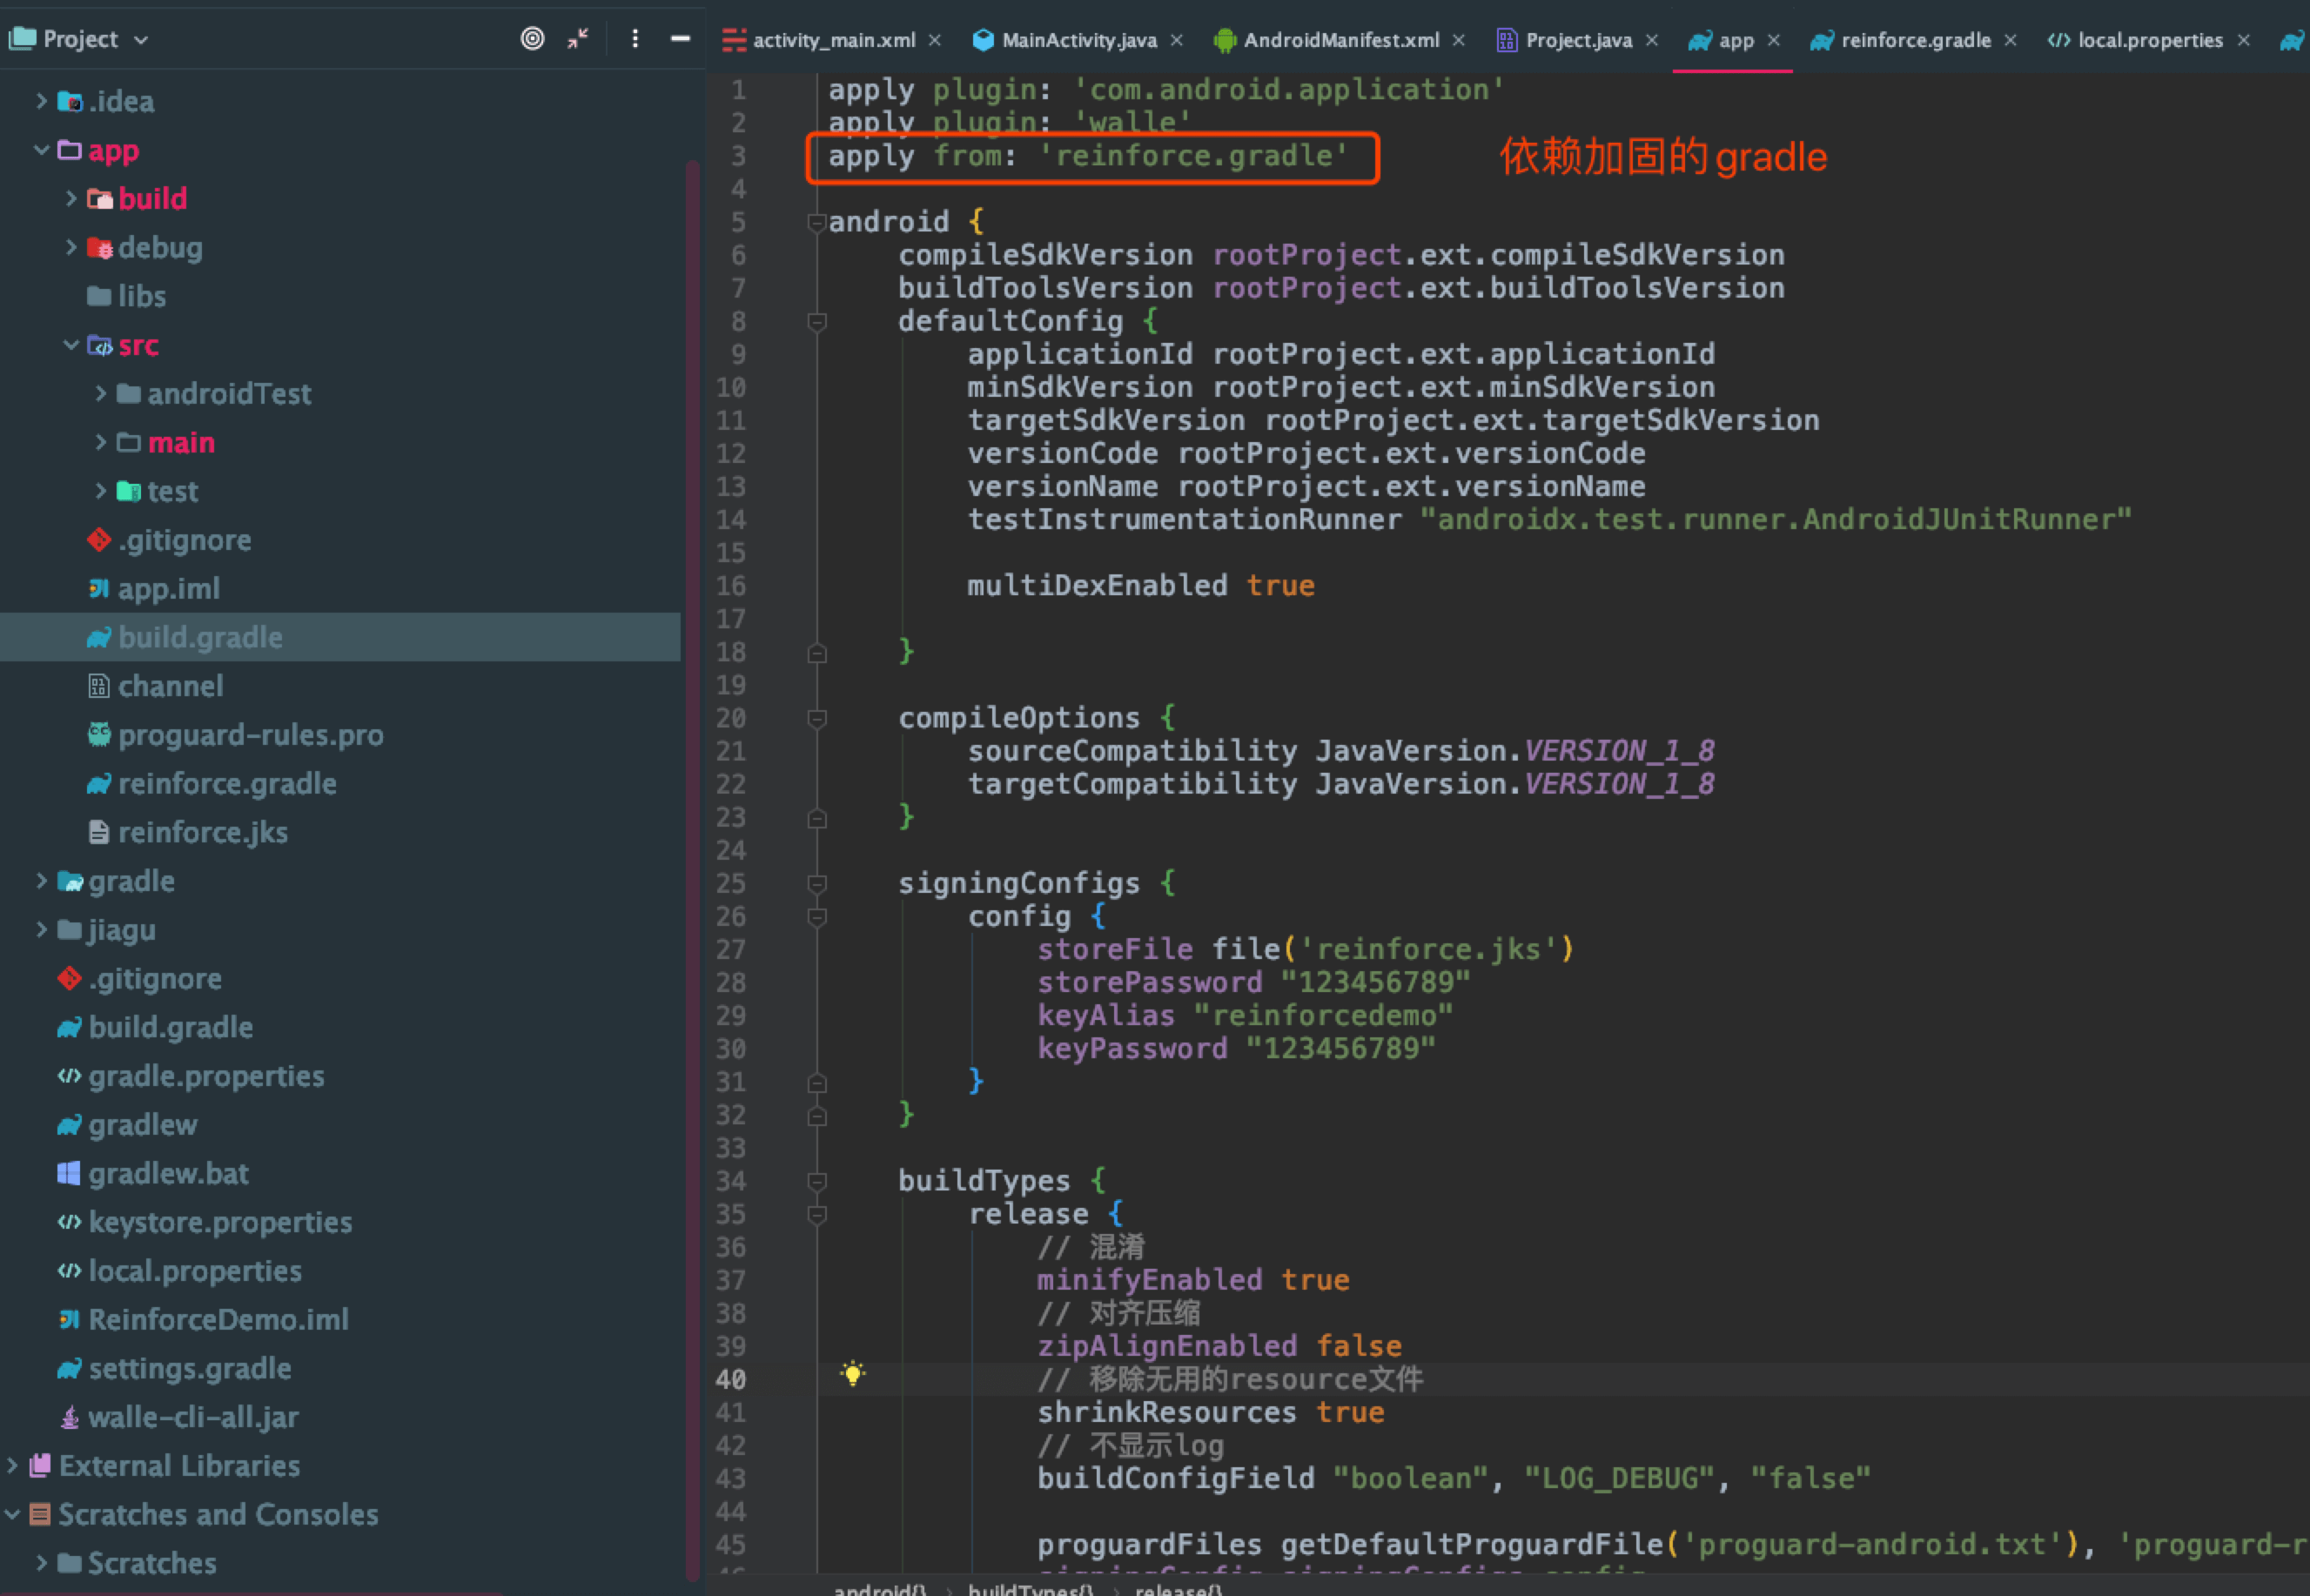Image resolution: width=2310 pixels, height=1596 pixels.
Task: Fold the buildTypes block at line 34
Action: coord(817,1181)
